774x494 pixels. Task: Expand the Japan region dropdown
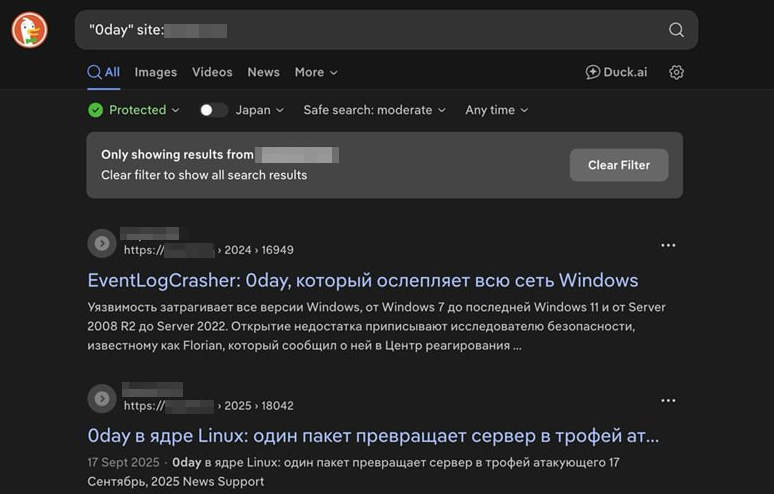click(260, 110)
